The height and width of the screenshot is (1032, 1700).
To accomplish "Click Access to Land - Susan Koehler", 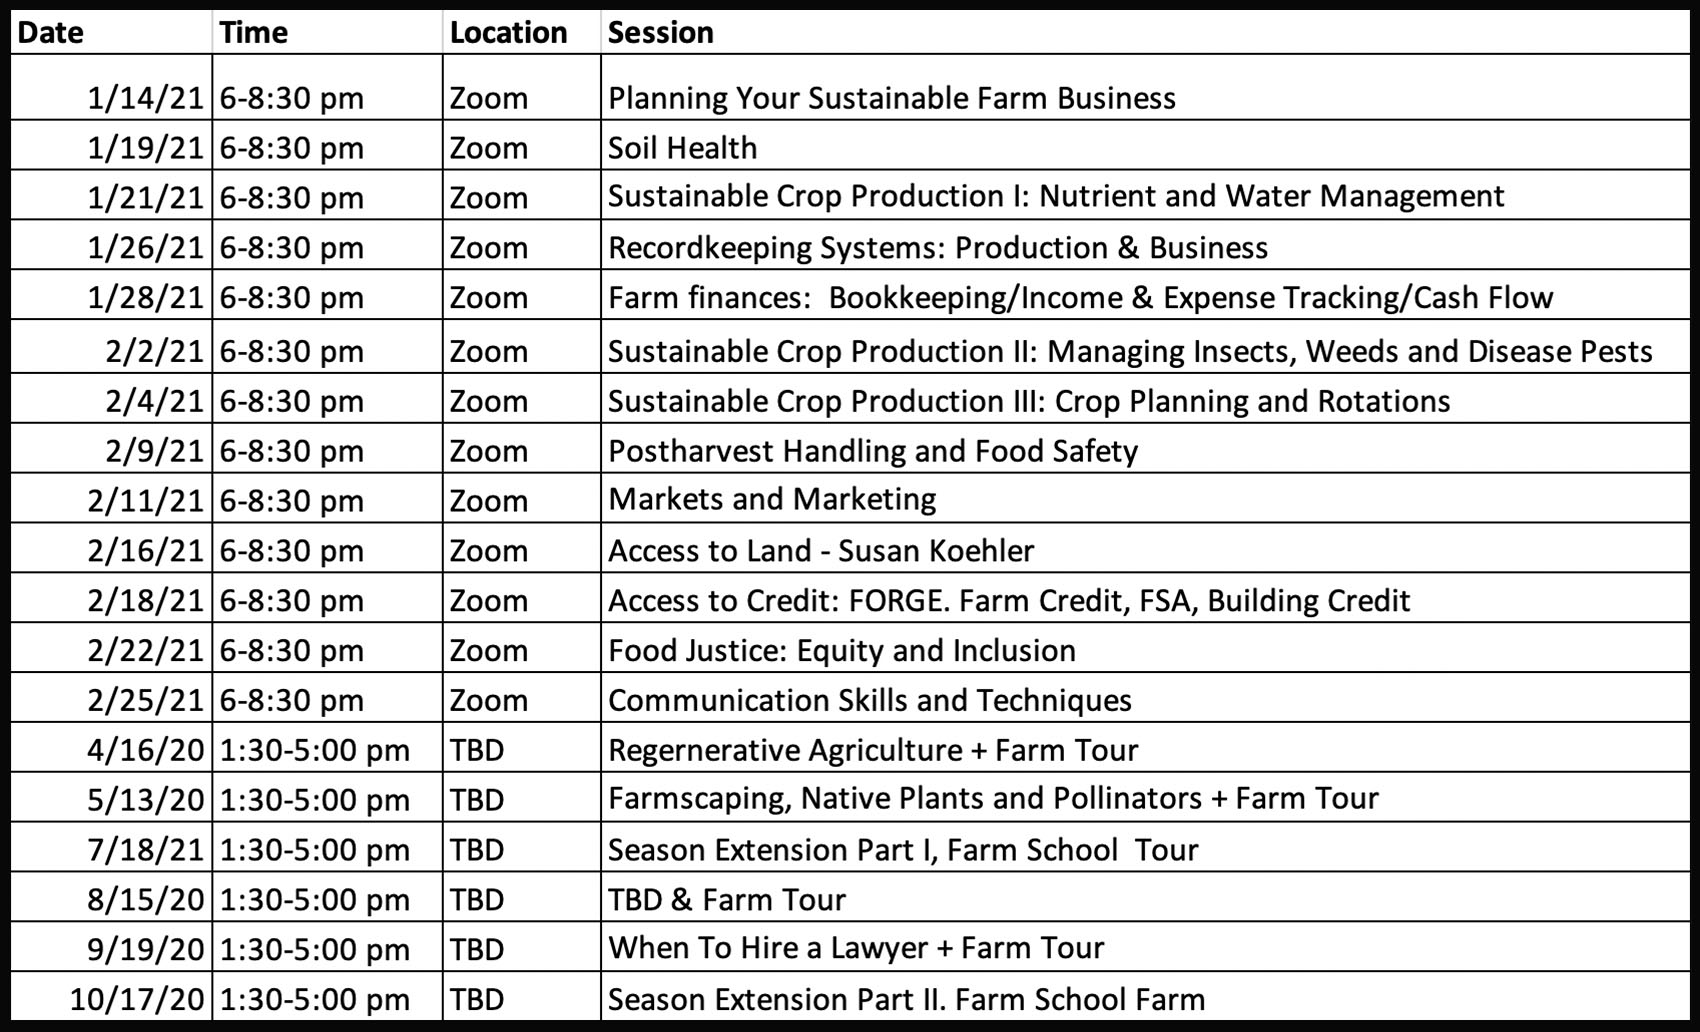I will coord(821,551).
